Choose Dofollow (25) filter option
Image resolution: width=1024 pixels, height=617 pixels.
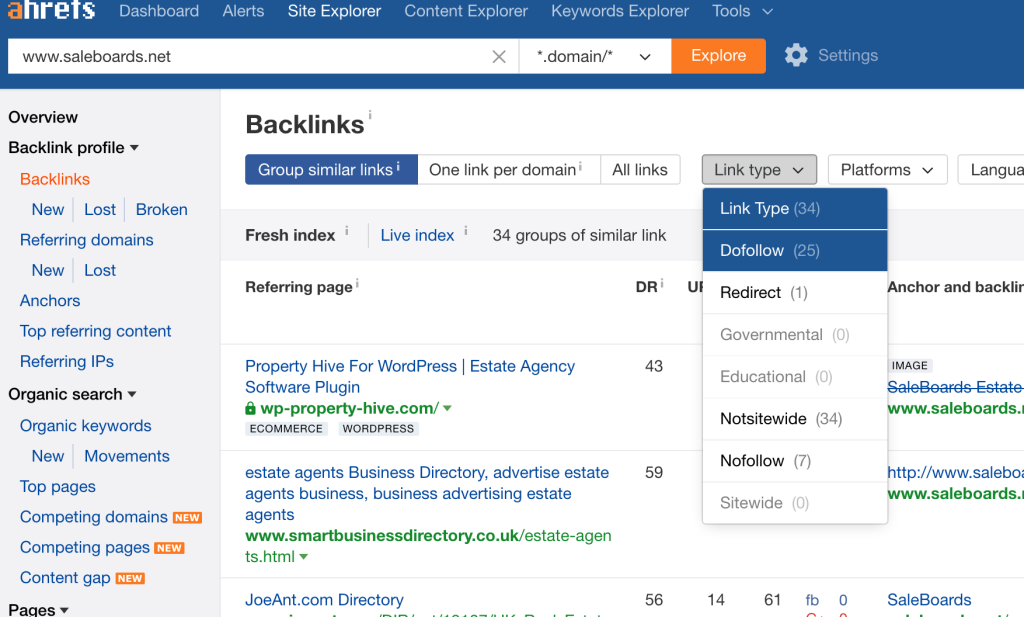[x=795, y=251]
